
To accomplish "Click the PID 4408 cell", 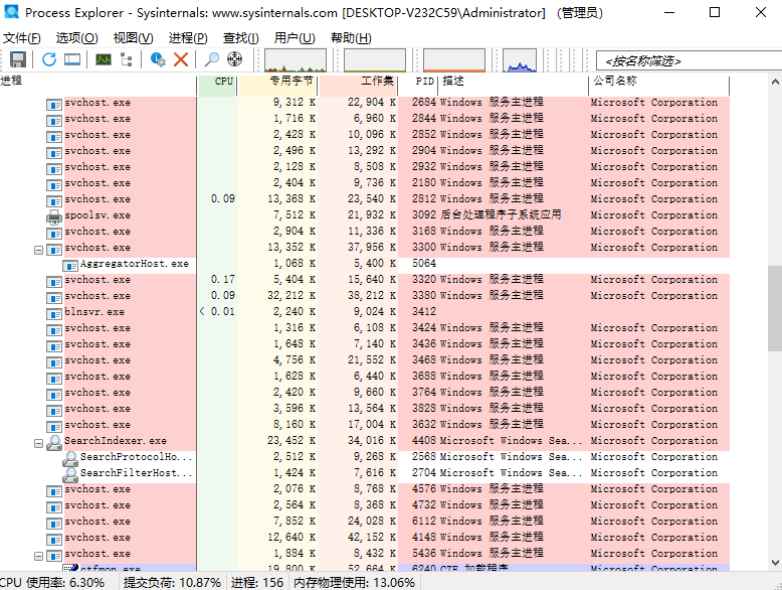I will (x=424, y=440).
